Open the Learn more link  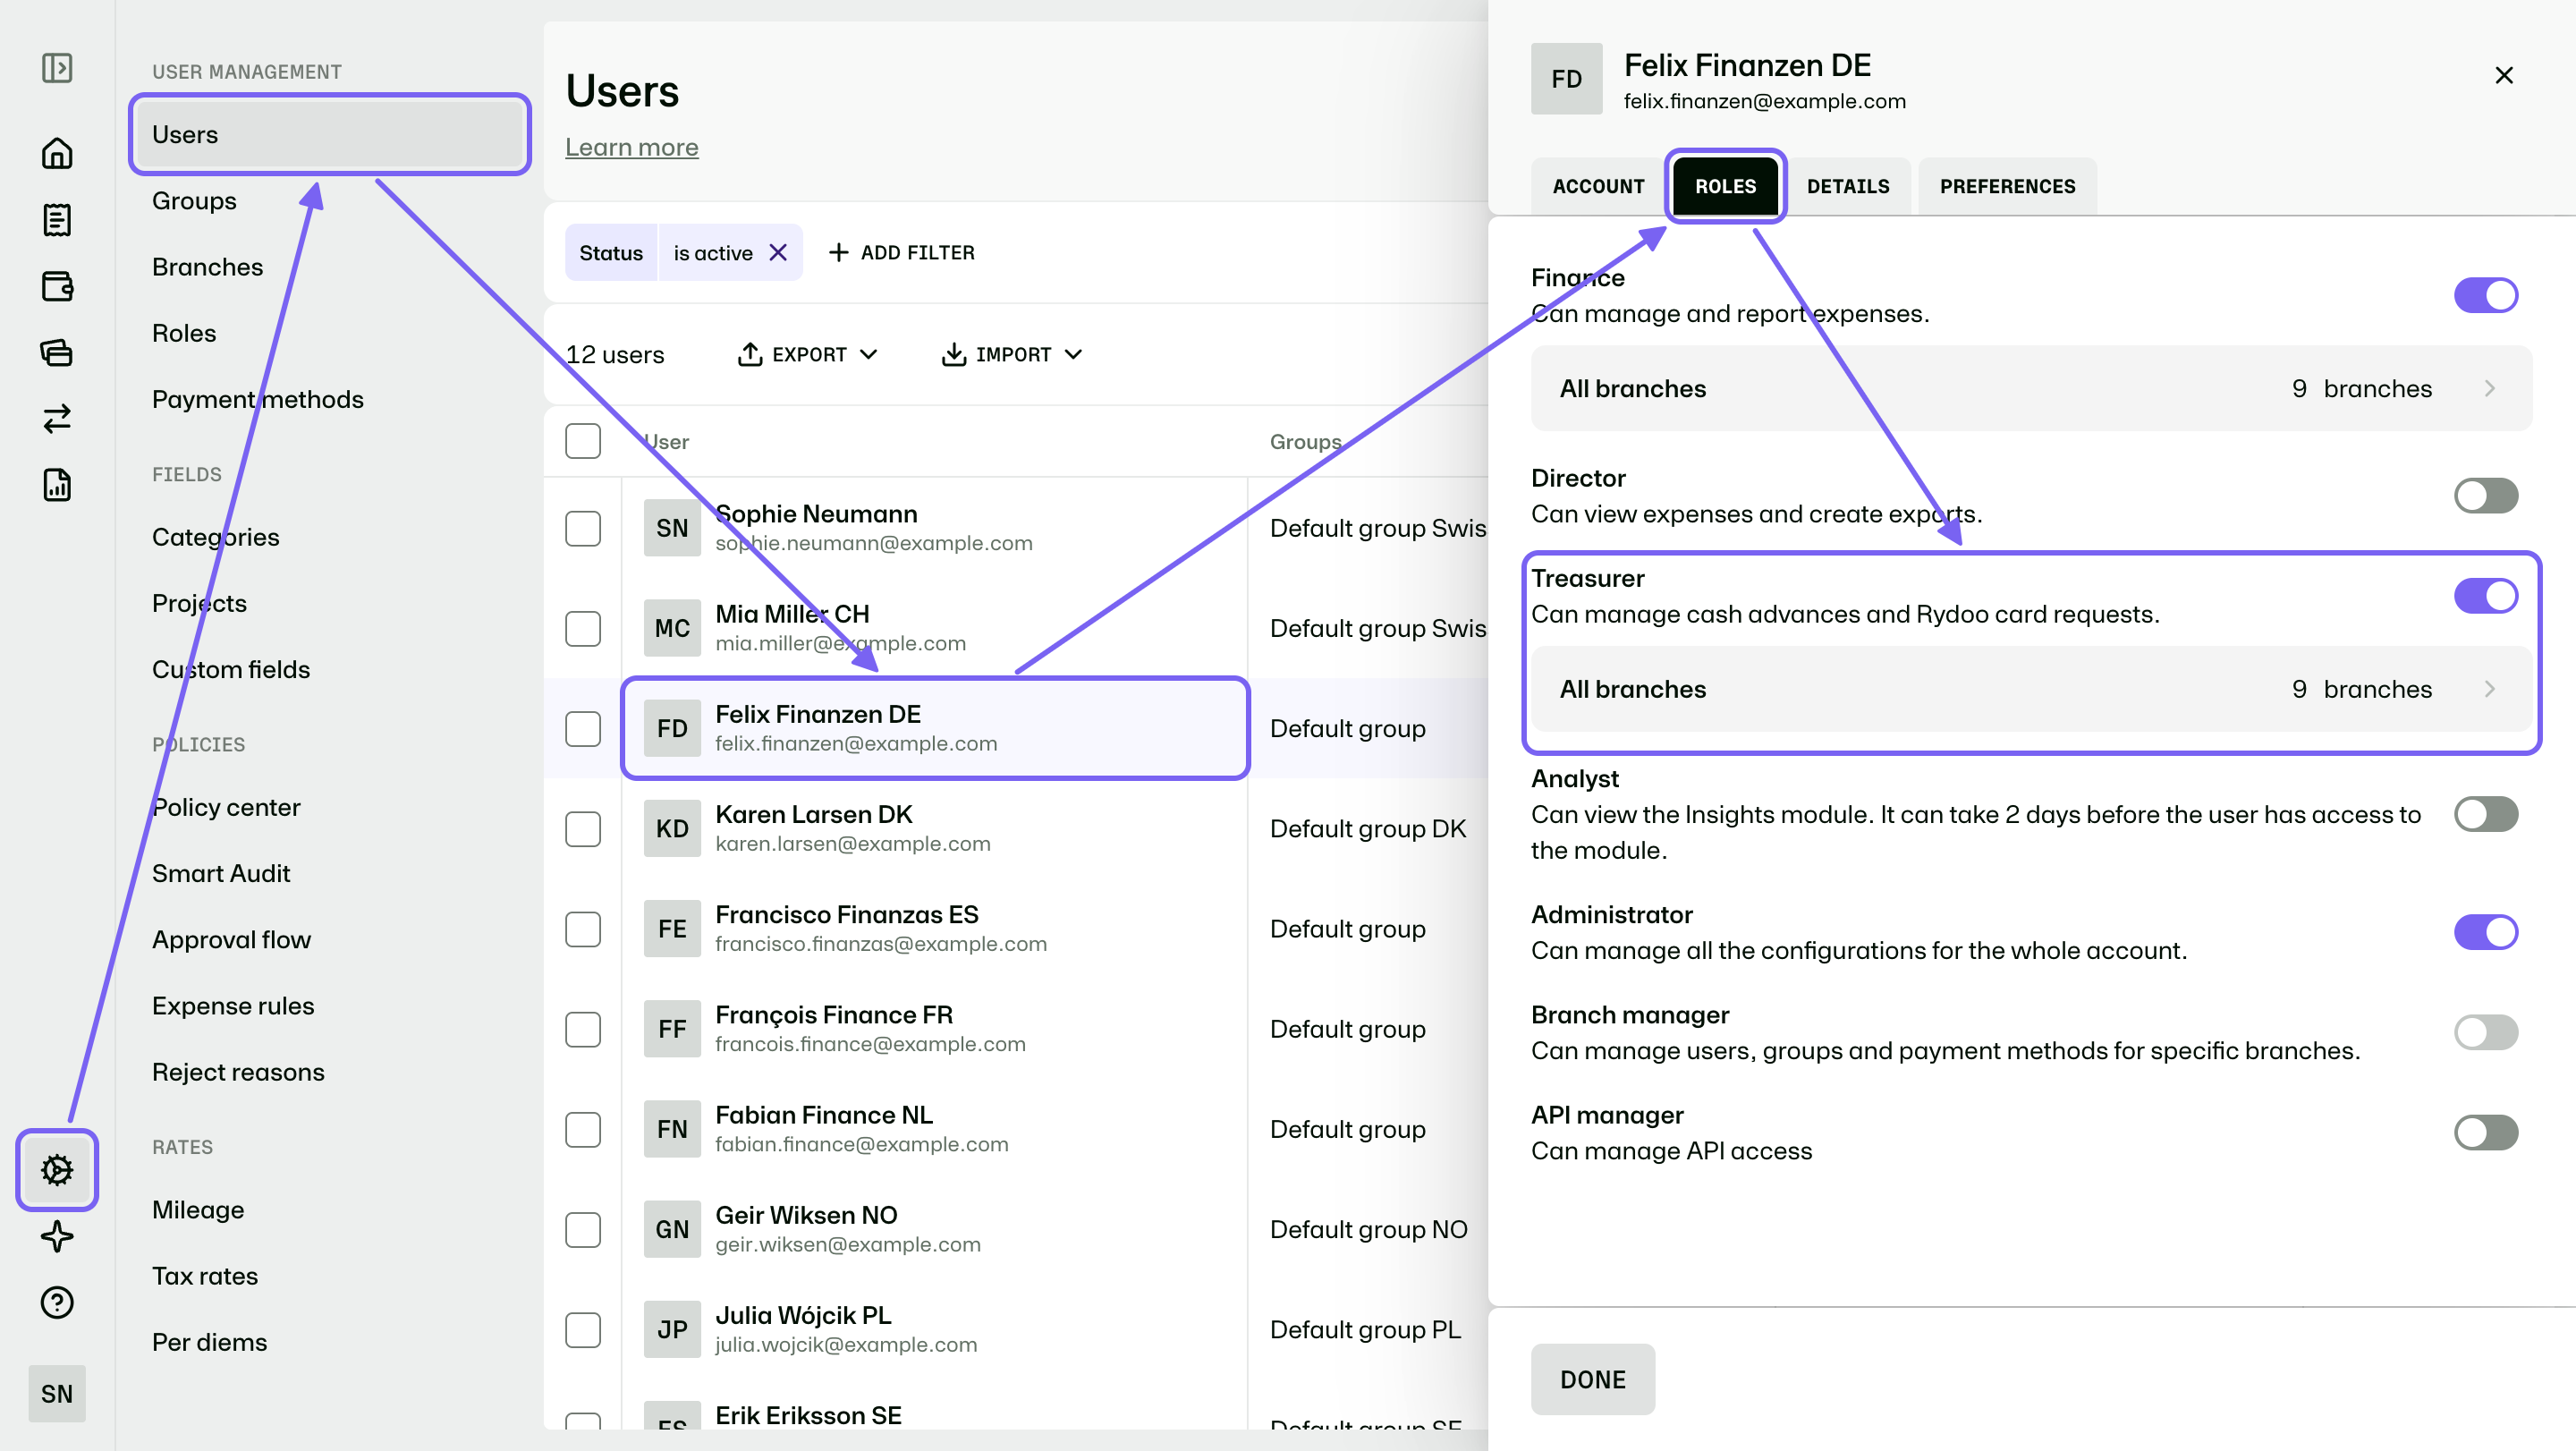(x=632, y=147)
